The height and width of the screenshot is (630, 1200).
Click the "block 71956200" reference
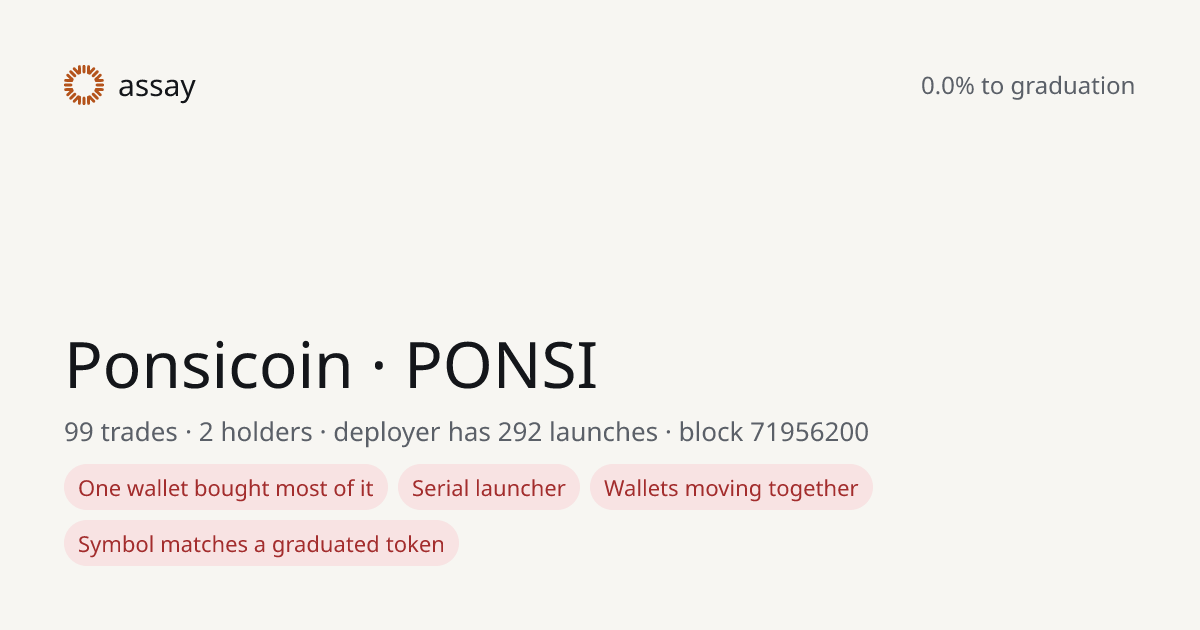774,432
